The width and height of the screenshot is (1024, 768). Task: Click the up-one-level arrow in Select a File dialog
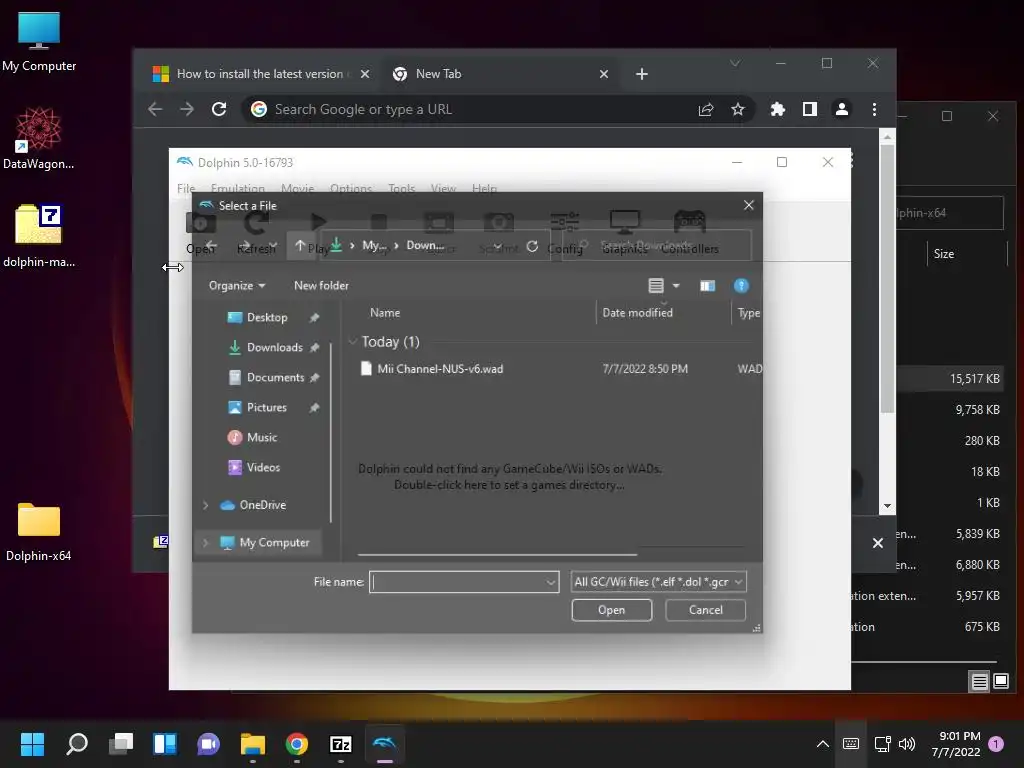300,246
